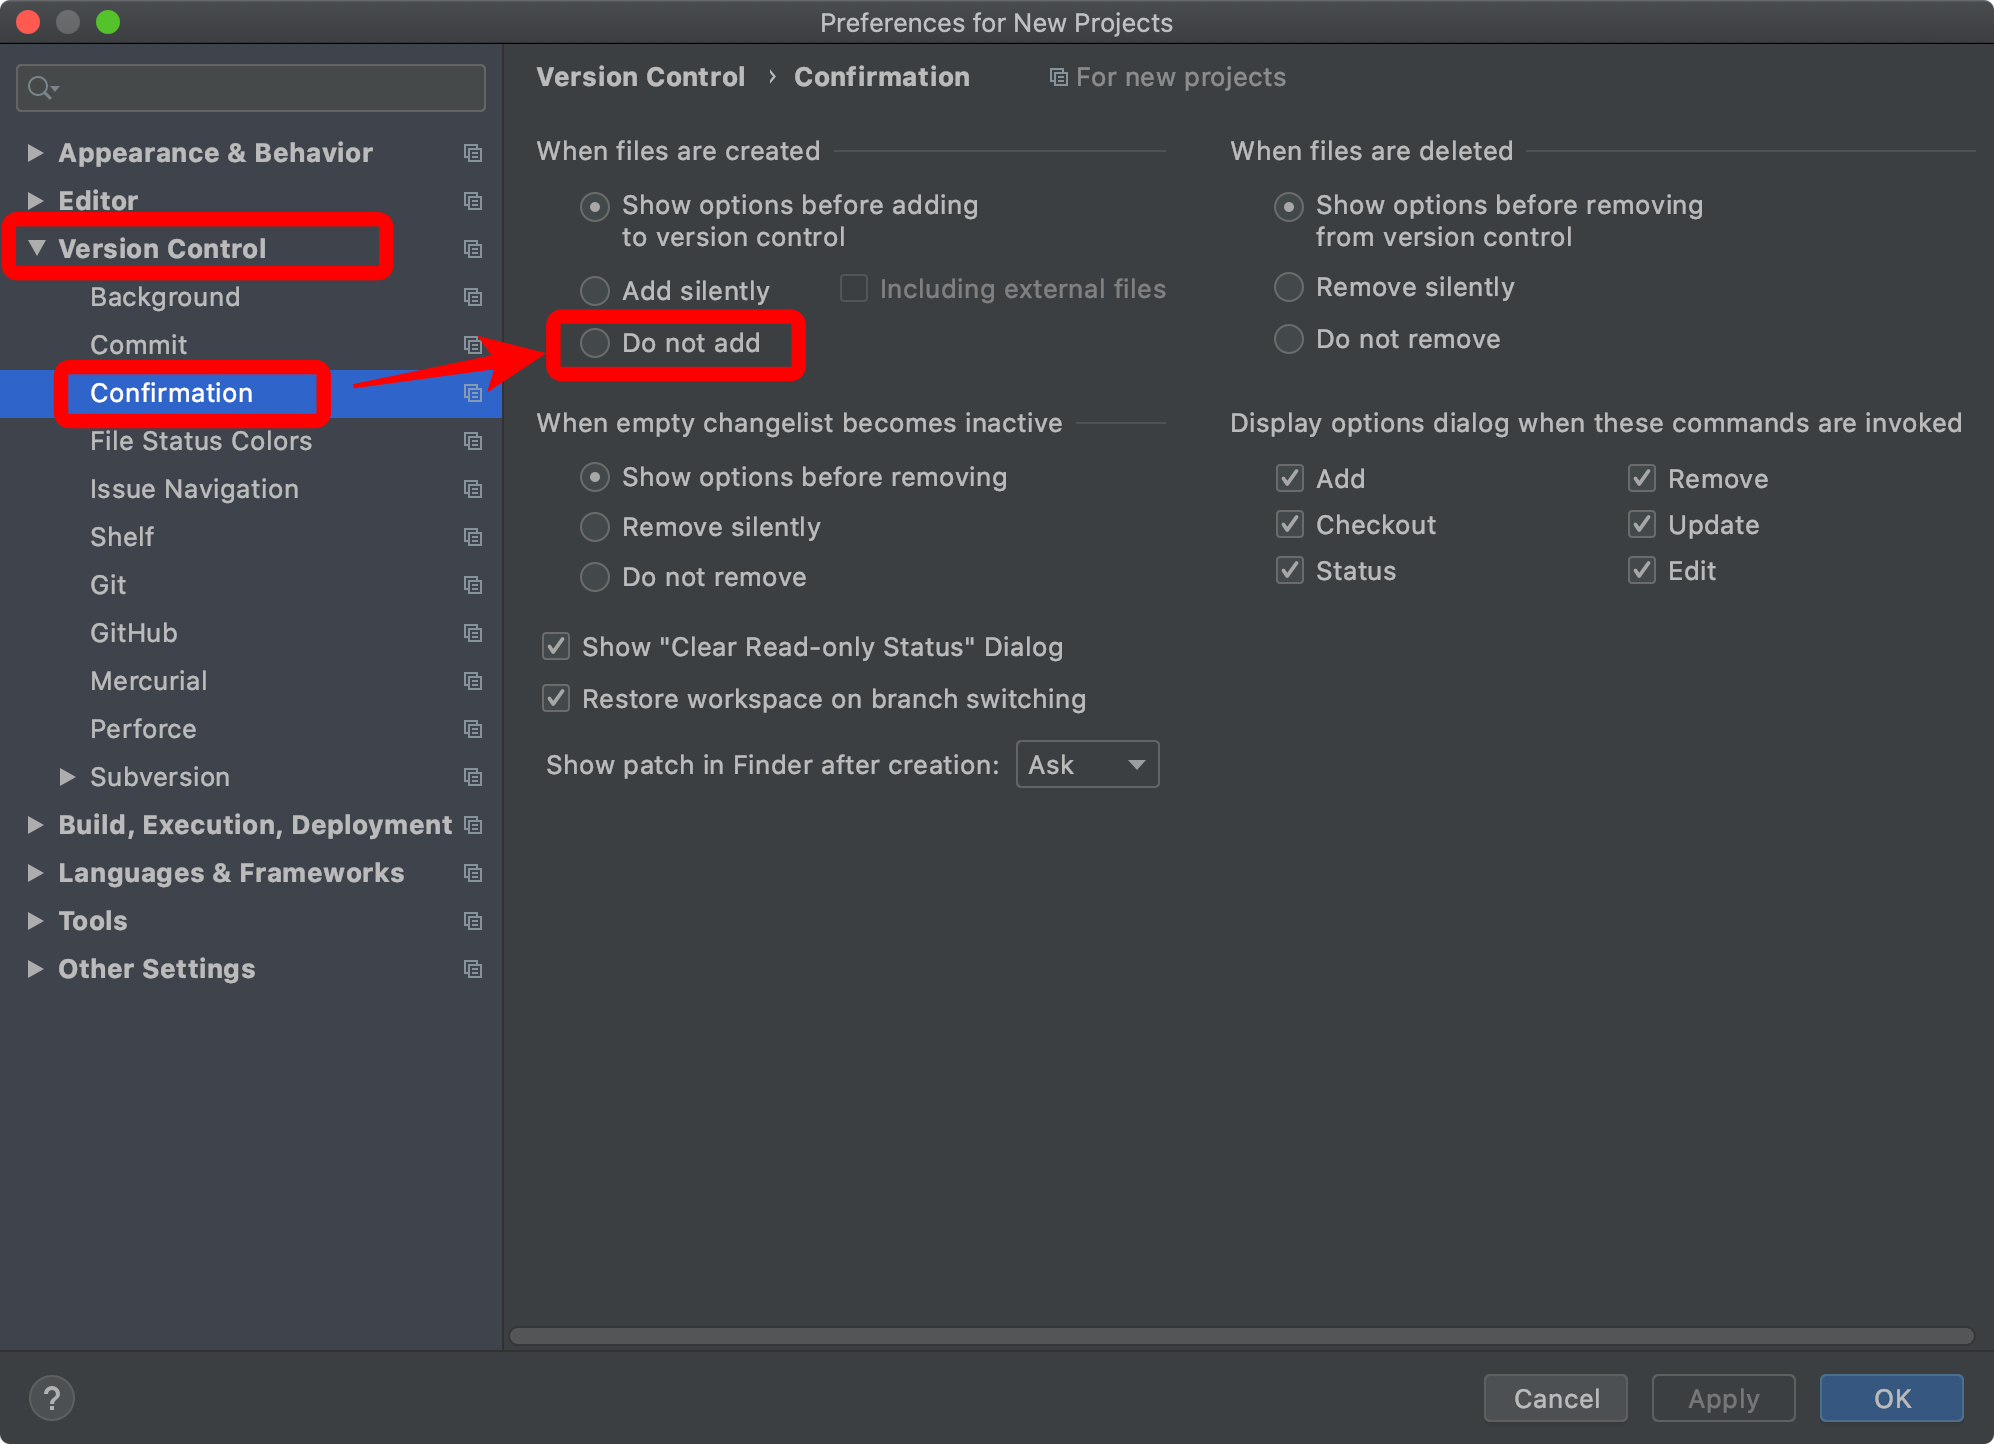This screenshot has height=1444, width=1994.
Task: Click project-level icon beside Other Settings
Action: pos(473,969)
